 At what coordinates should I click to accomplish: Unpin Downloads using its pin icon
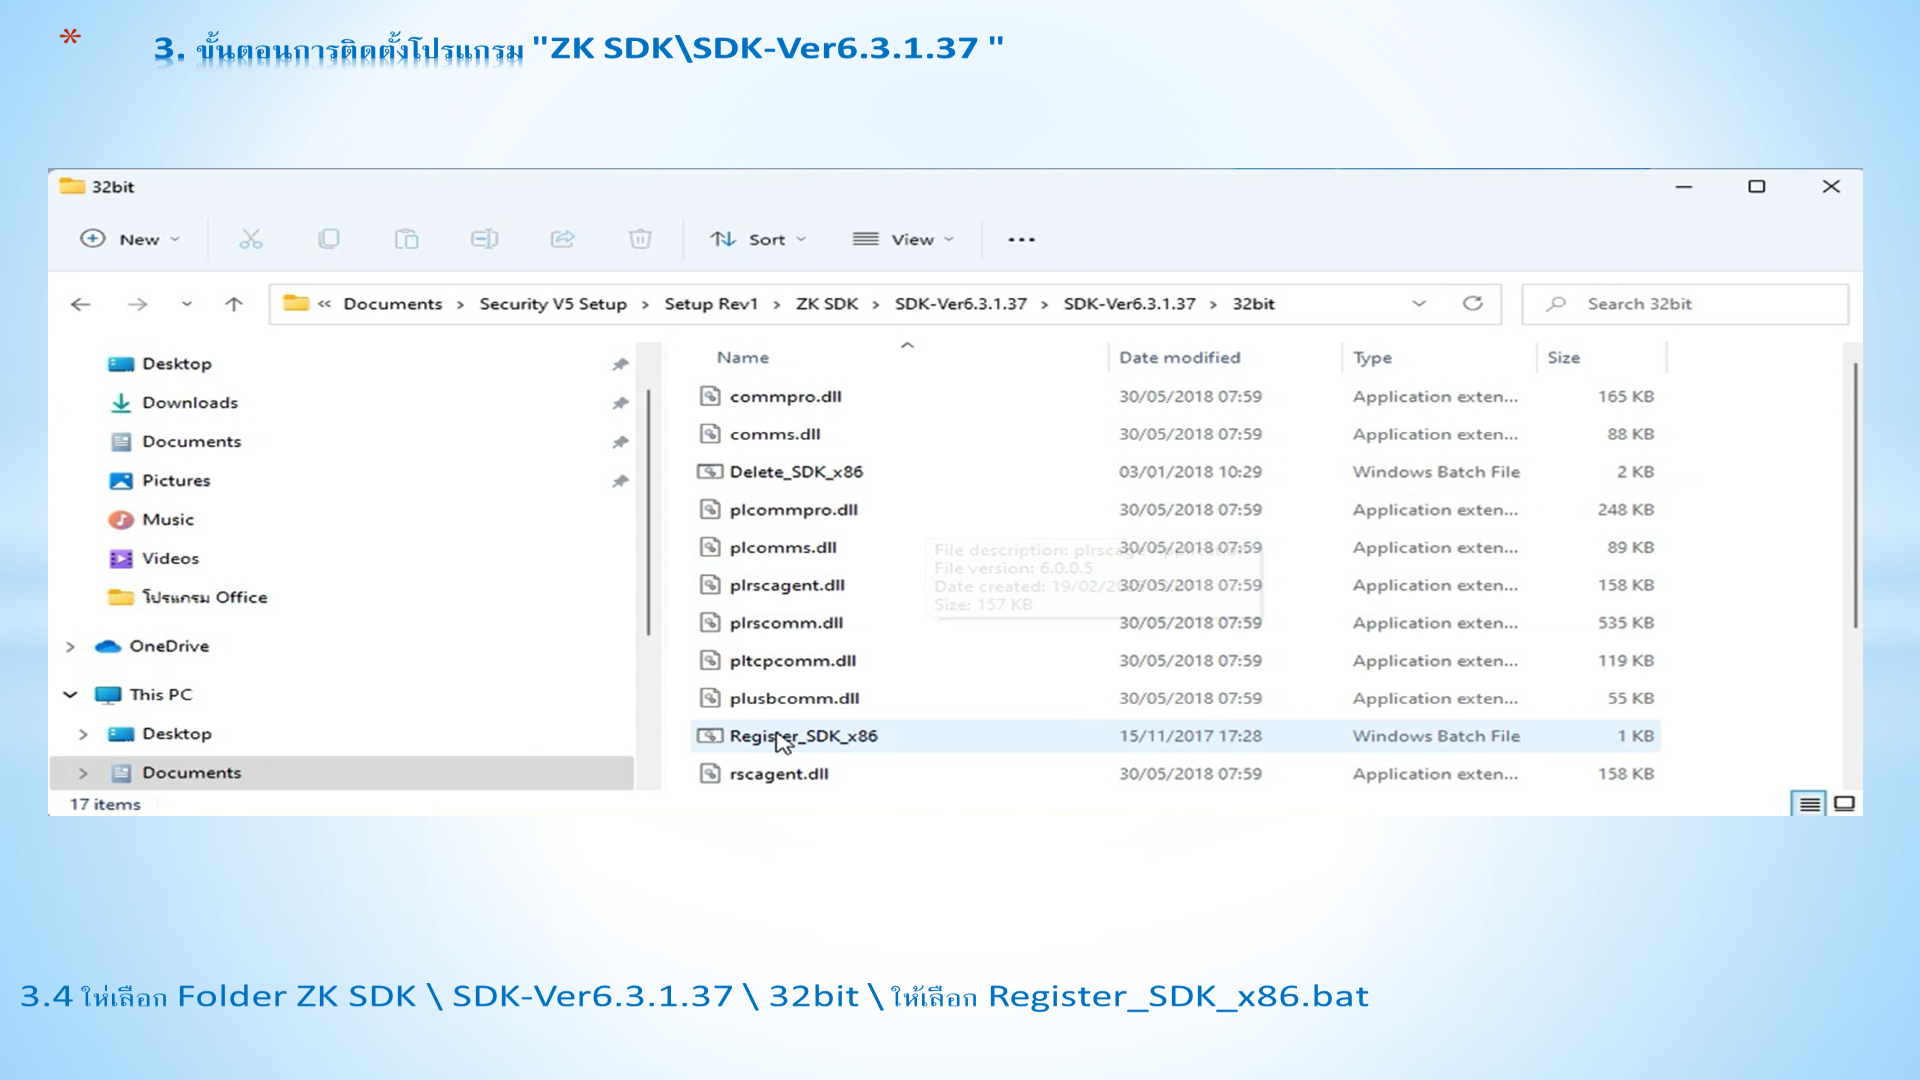tap(620, 403)
